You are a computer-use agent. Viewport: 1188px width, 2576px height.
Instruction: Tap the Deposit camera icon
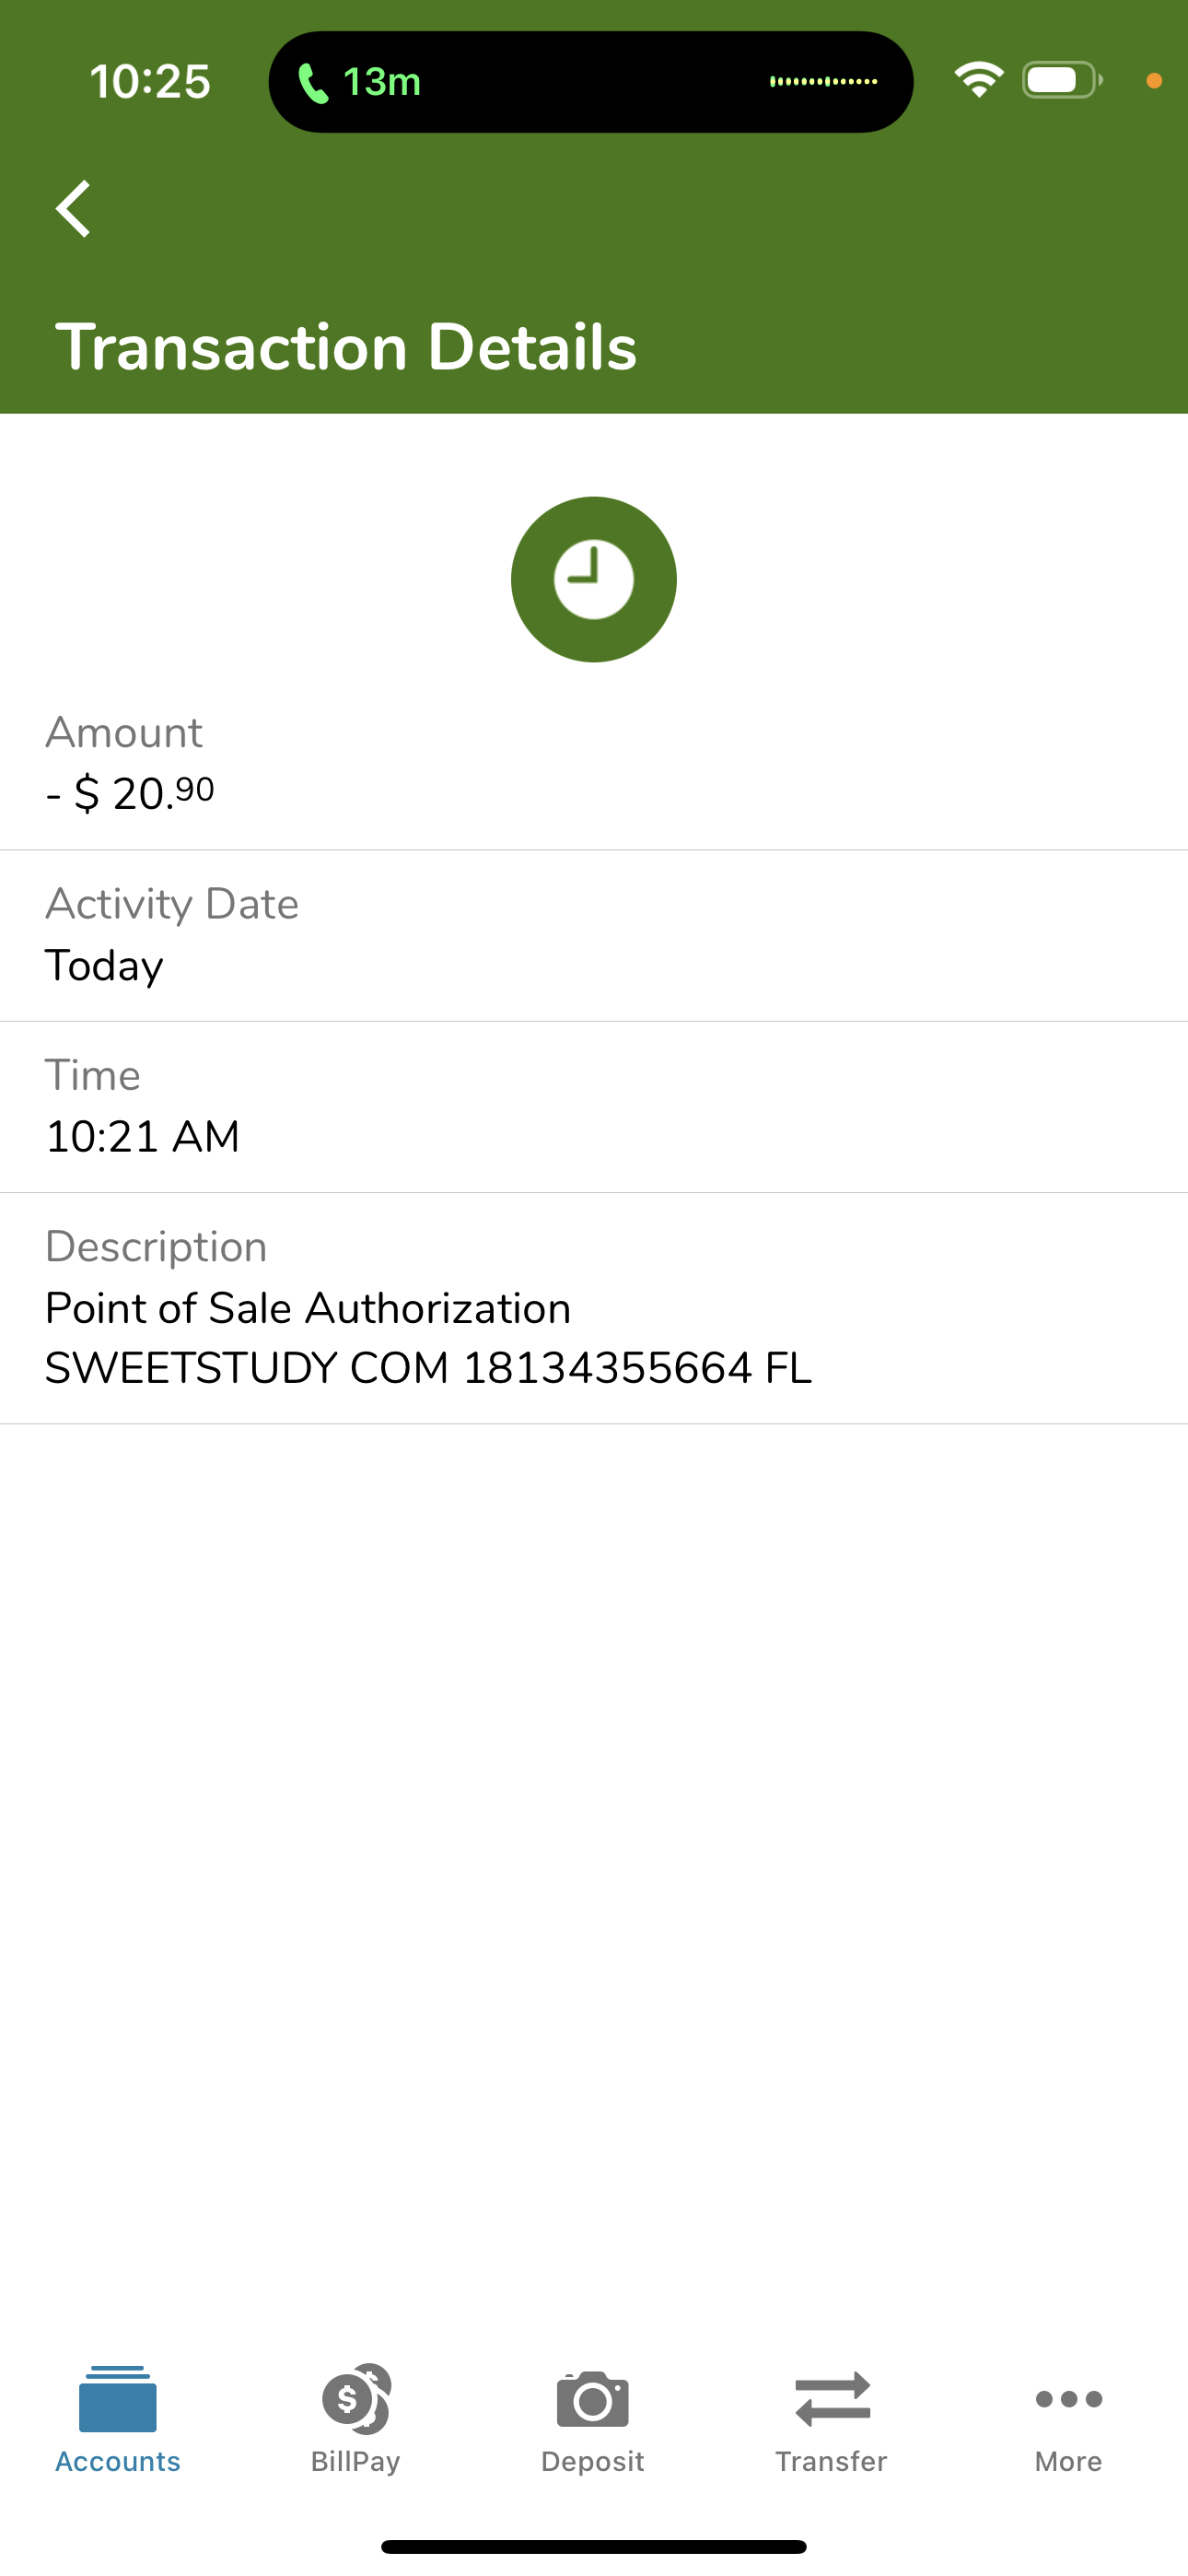pyautogui.click(x=593, y=2398)
